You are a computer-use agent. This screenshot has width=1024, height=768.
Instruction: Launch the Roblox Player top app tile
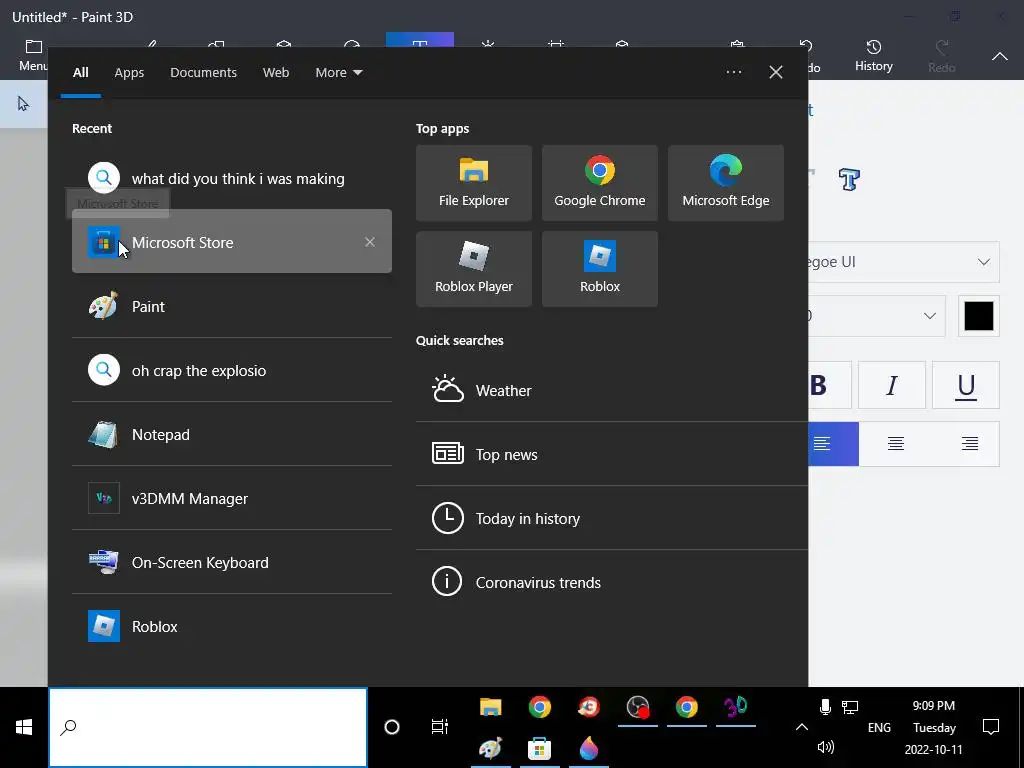point(473,268)
